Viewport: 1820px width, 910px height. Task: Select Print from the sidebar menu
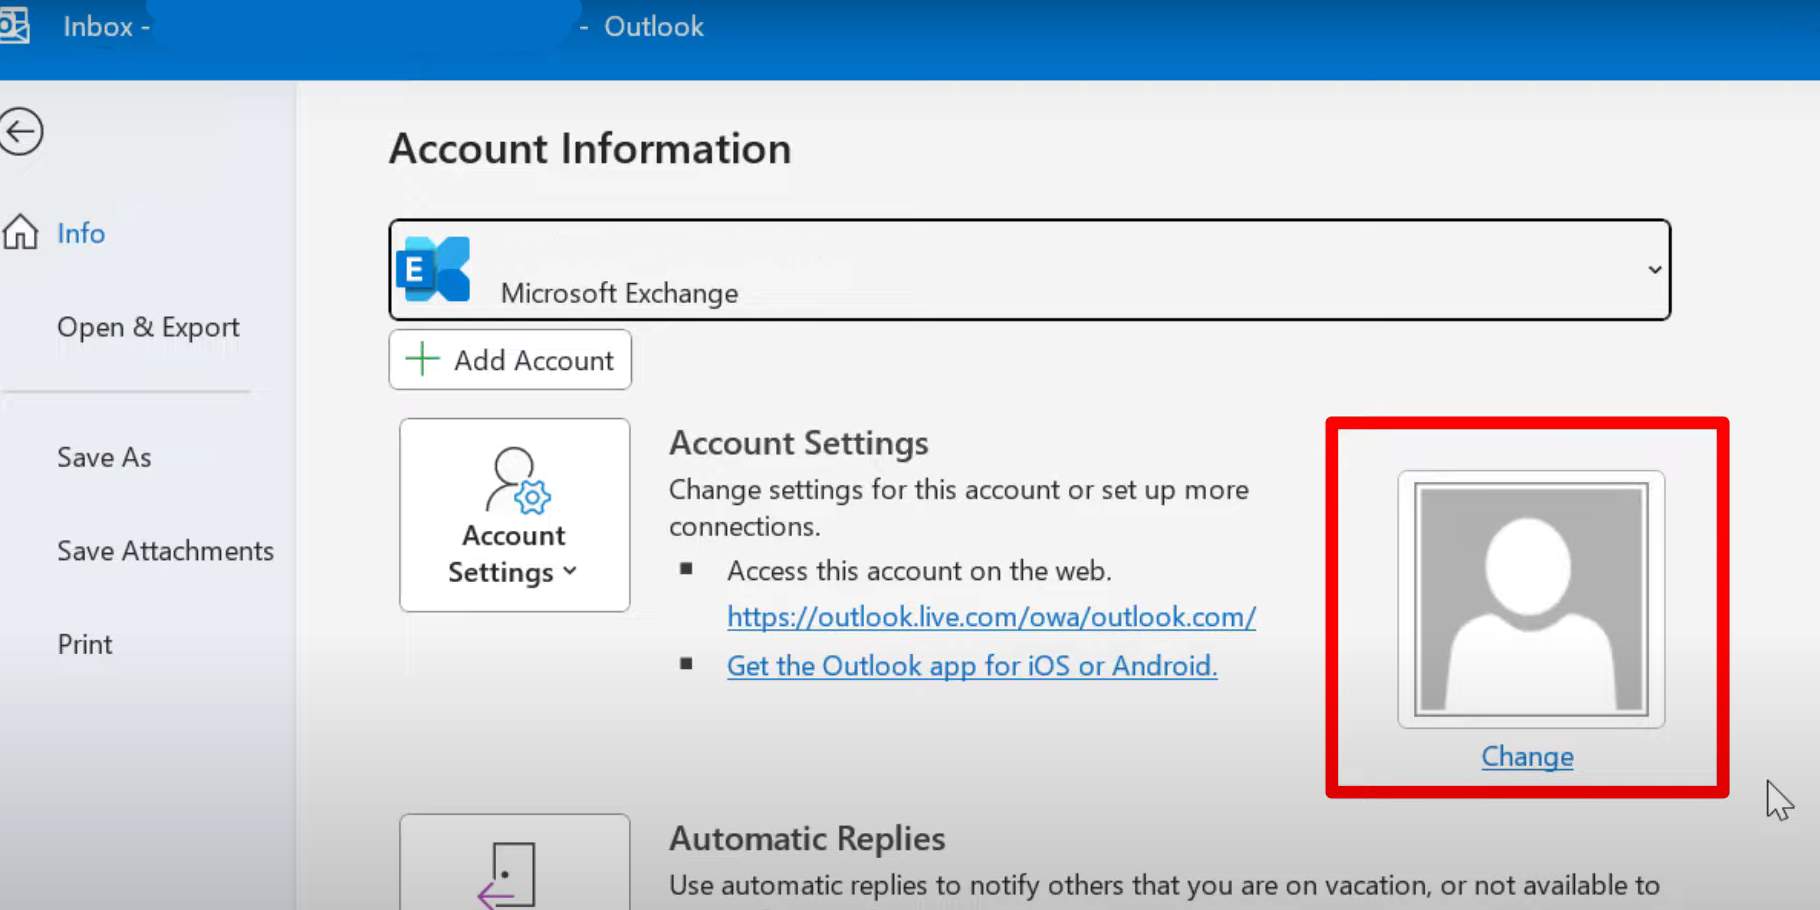pyautogui.click(x=84, y=643)
